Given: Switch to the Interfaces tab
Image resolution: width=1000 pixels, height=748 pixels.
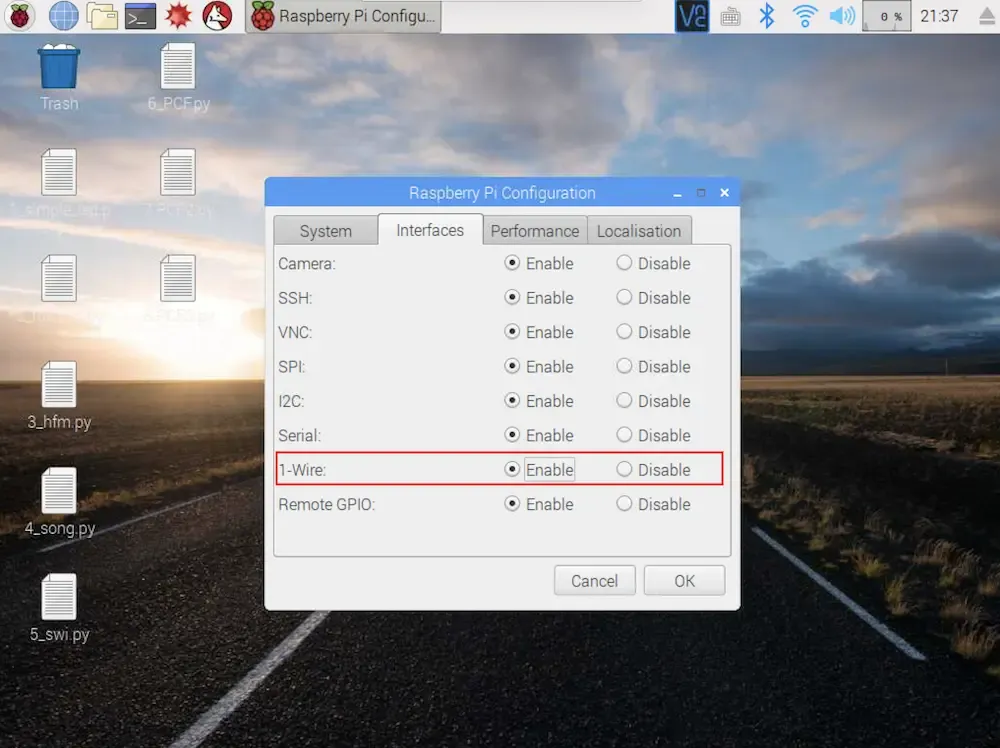Looking at the screenshot, I should point(430,230).
